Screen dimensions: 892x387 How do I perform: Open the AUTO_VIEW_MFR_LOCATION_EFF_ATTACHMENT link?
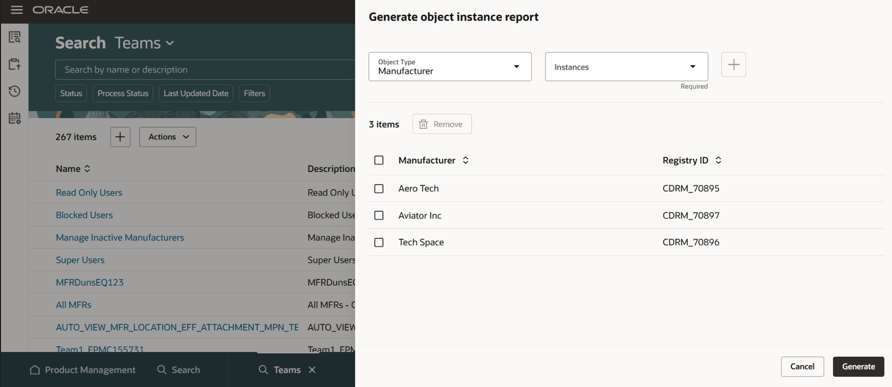pos(177,328)
